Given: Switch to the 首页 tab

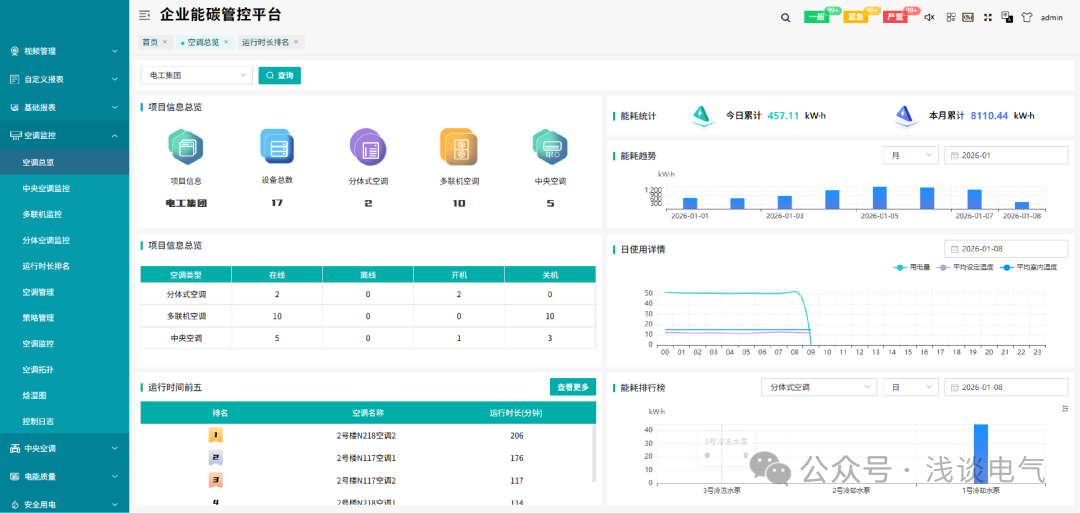Looking at the screenshot, I should point(149,42).
